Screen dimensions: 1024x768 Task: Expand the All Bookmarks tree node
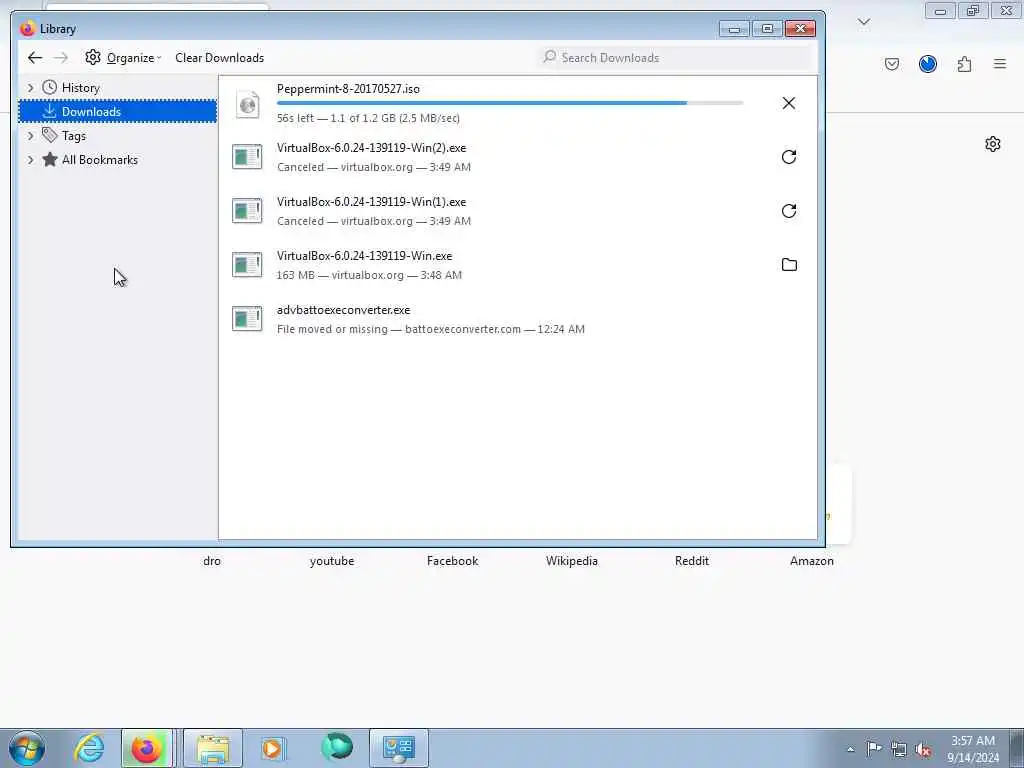(30, 160)
